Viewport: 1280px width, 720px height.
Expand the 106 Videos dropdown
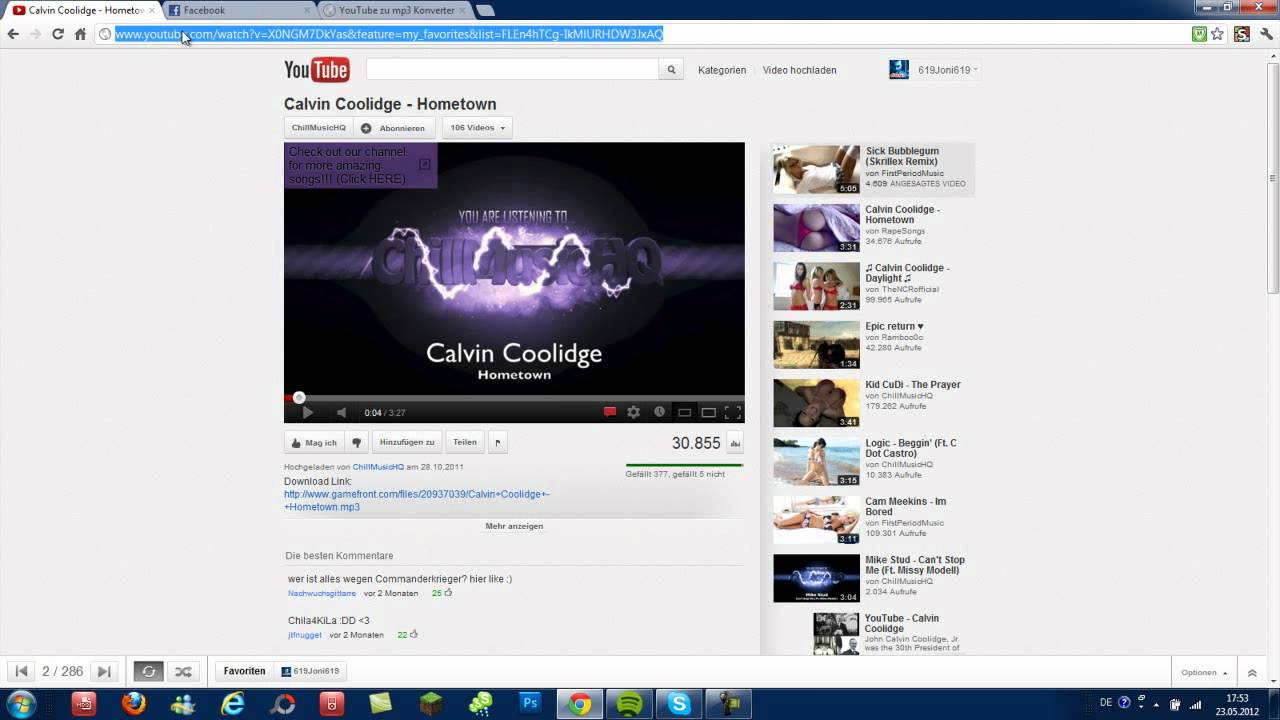[x=477, y=128]
